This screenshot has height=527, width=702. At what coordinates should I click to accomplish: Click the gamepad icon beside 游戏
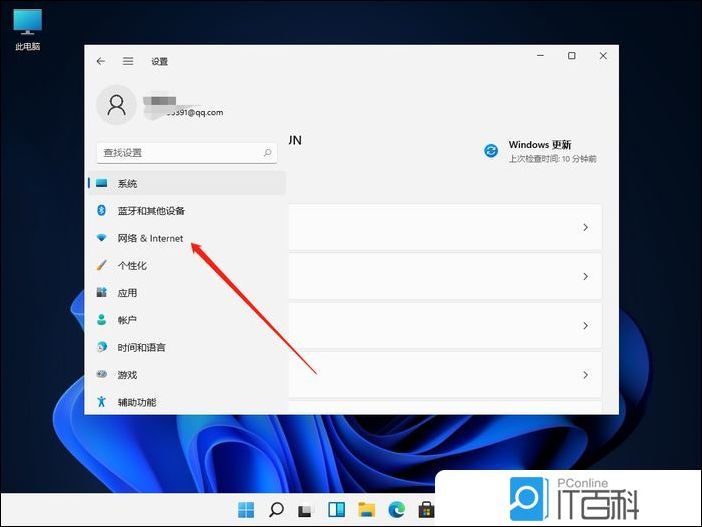(102, 374)
